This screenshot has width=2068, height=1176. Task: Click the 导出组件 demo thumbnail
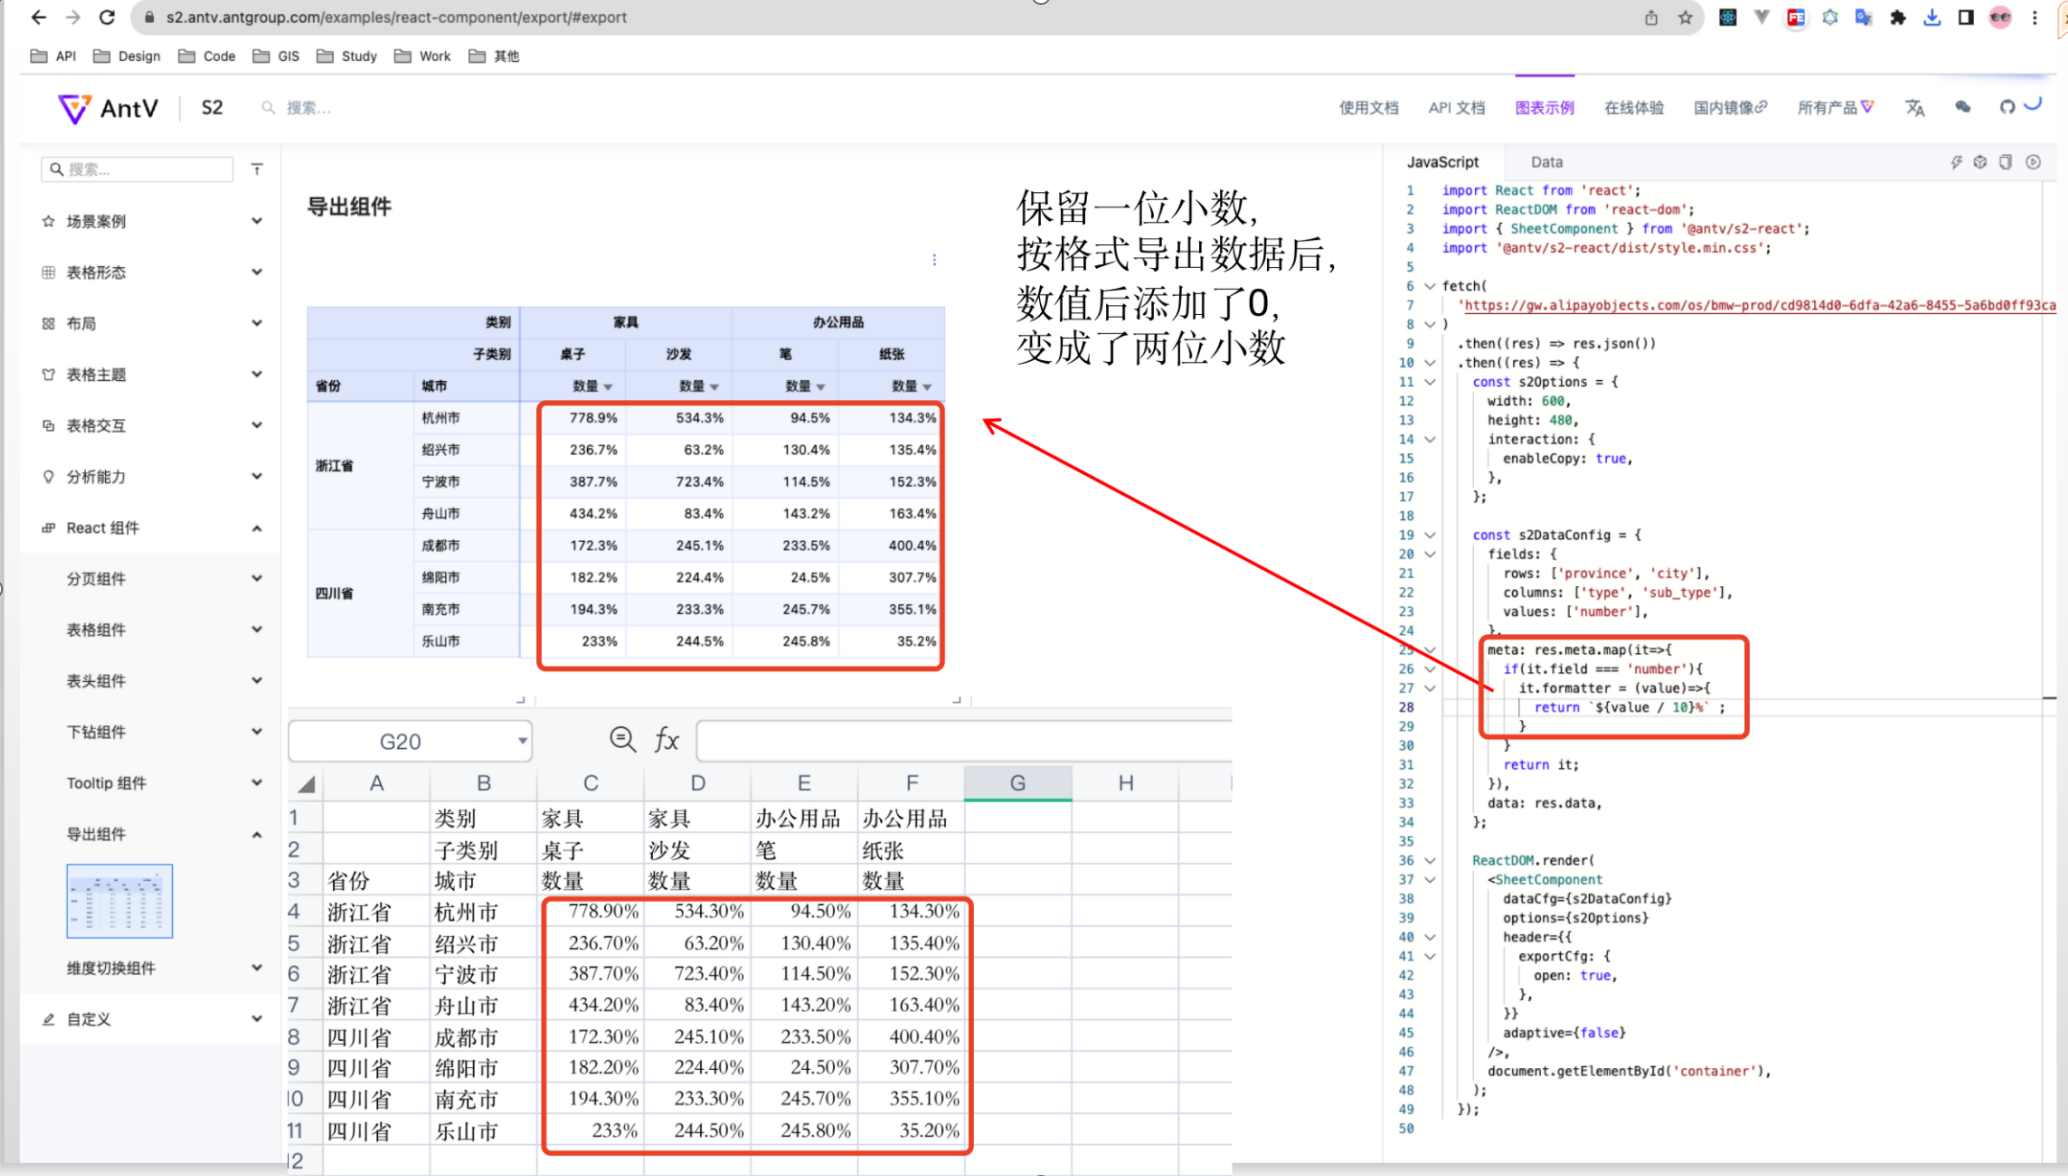119,901
